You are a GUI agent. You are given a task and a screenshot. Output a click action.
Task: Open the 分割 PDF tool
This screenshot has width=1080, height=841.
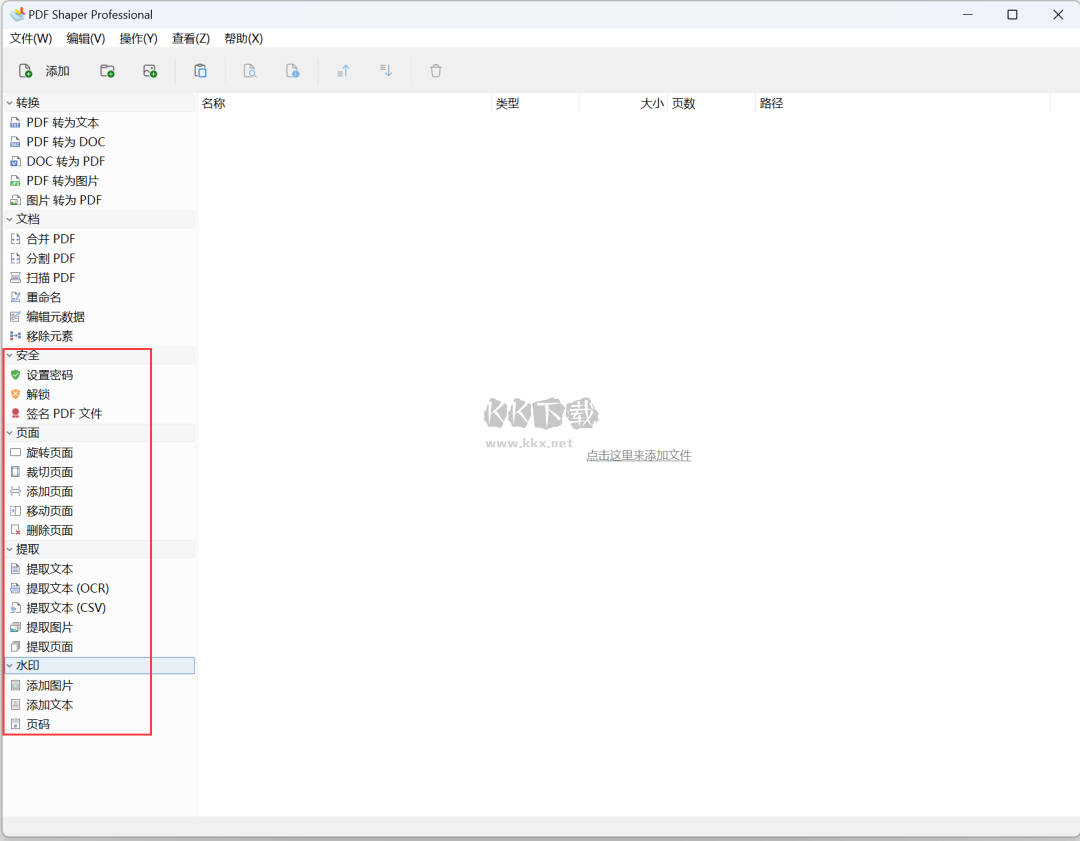(x=50, y=258)
